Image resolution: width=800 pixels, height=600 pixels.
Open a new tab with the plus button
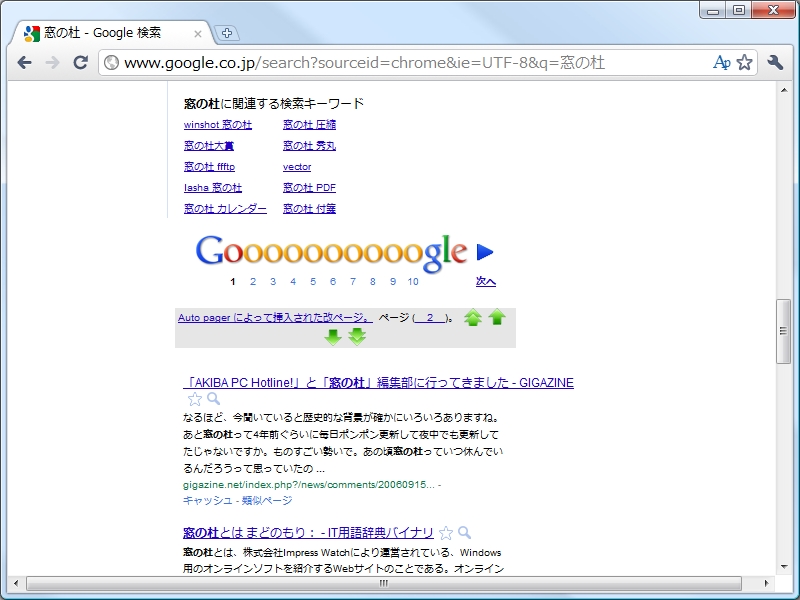[x=227, y=31]
